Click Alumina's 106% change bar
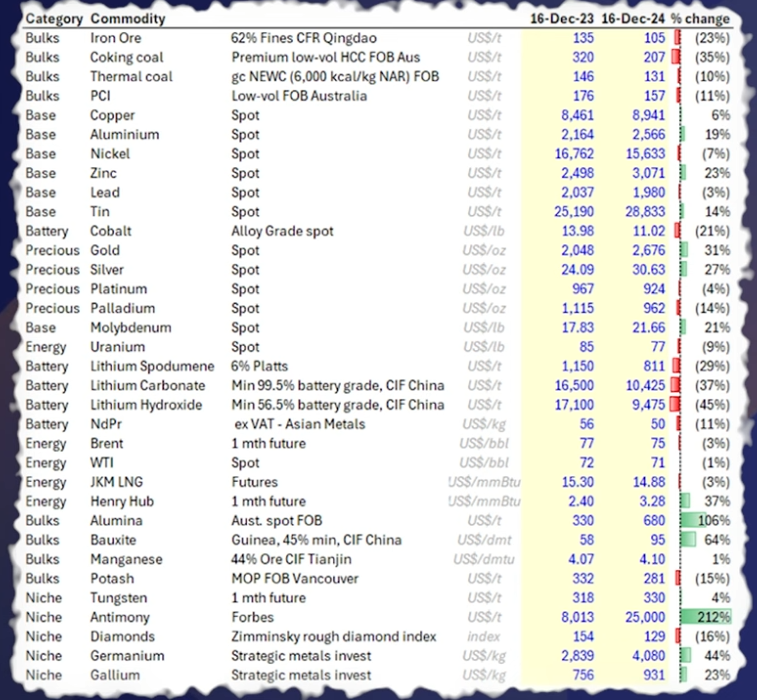The image size is (757, 700). click(704, 521)
